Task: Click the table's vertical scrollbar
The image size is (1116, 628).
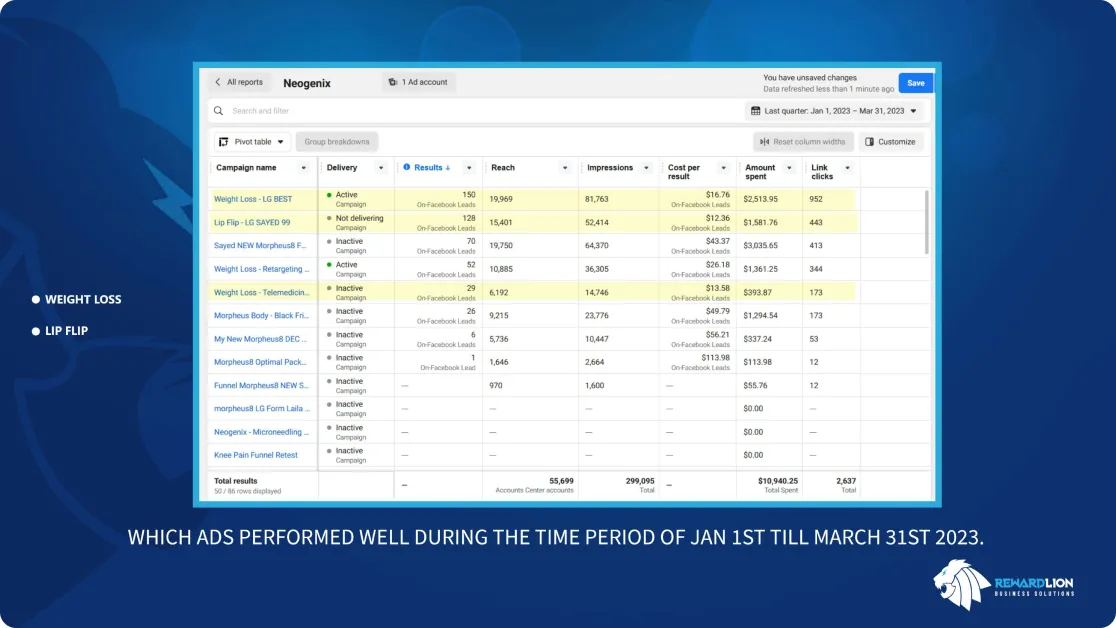Action: (926, 220)
